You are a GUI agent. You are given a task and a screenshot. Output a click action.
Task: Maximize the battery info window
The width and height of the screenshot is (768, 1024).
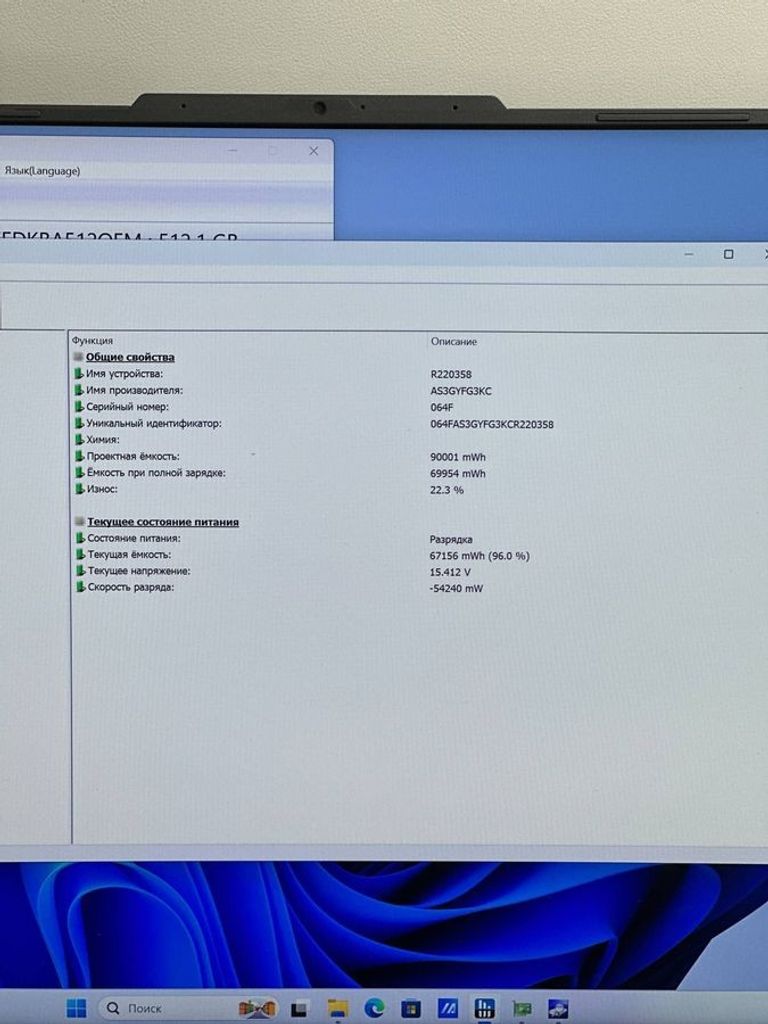[728, 255]
